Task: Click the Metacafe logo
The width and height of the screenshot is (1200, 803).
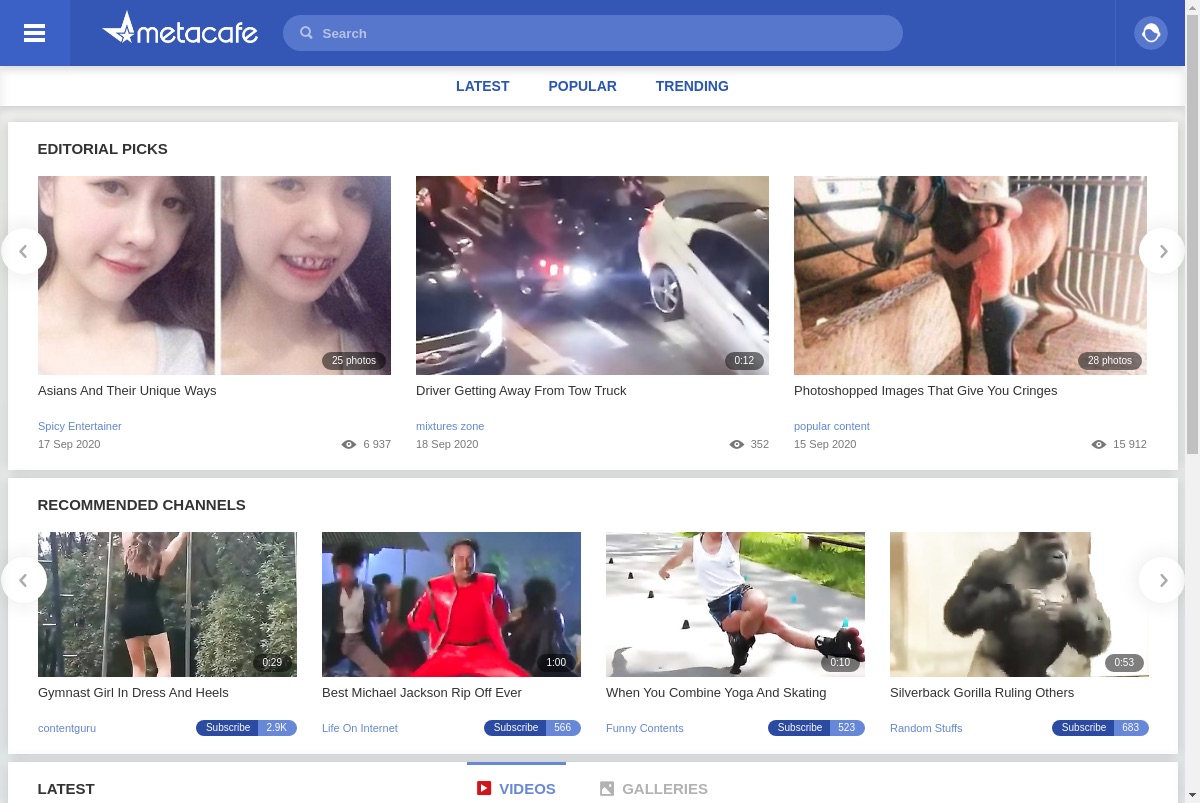Action: pyautogui.click(x=180, y=30)
